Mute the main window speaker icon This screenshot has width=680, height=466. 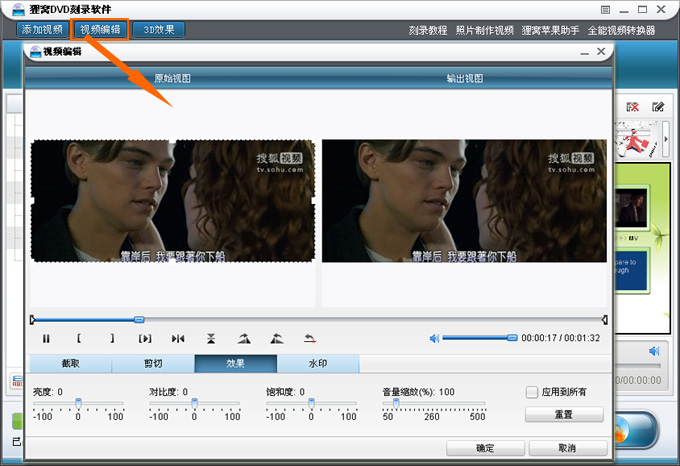(654, 351)
